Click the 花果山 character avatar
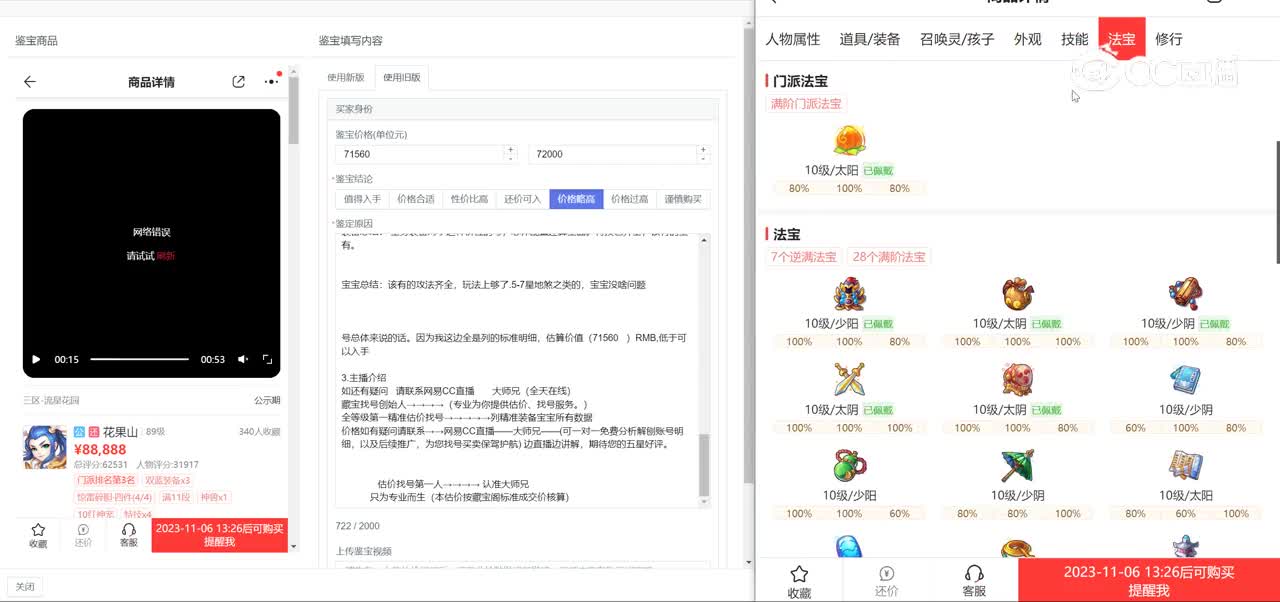This screenshot has height=602, width=1280. point(45,447)
